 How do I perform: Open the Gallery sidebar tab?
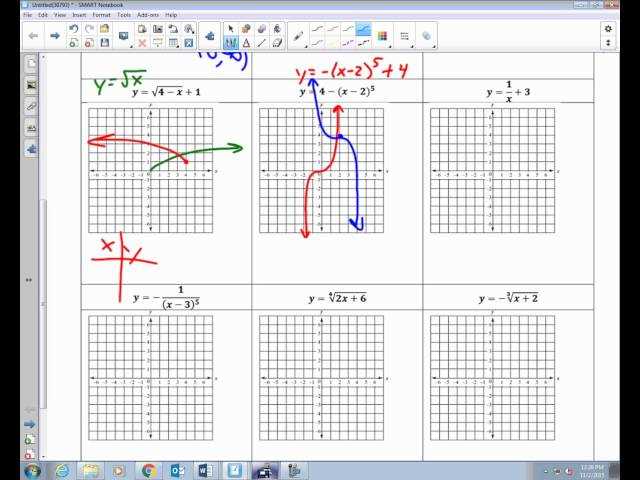[x=31, y=85]
